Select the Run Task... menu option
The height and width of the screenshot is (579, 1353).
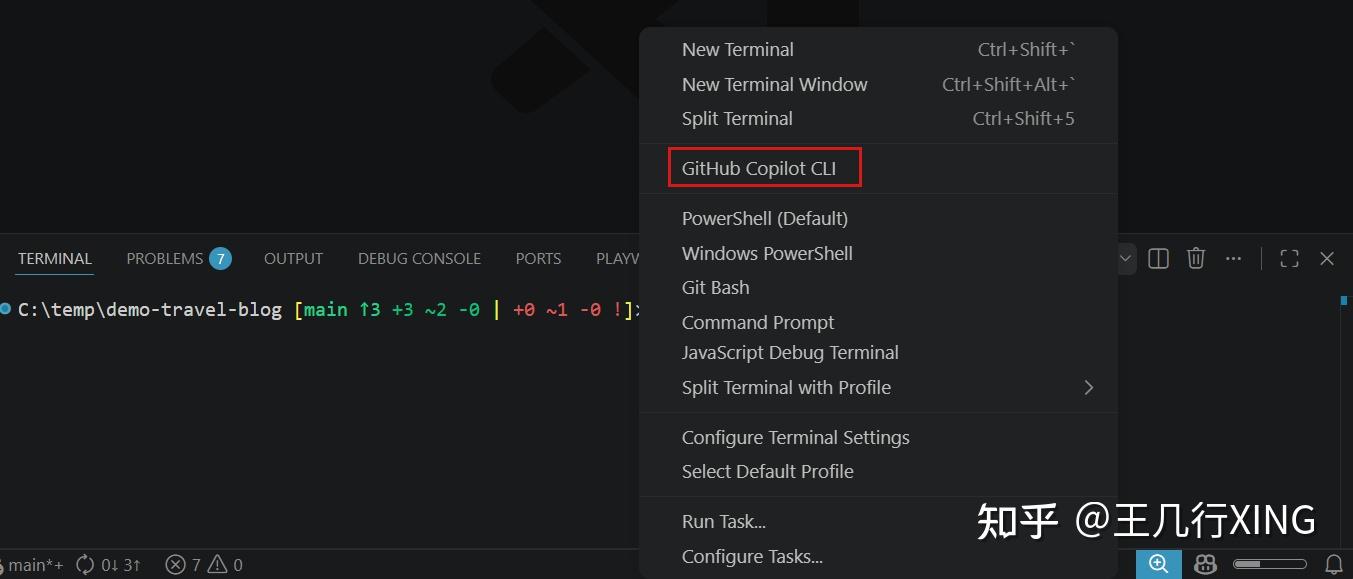(723, 522)
